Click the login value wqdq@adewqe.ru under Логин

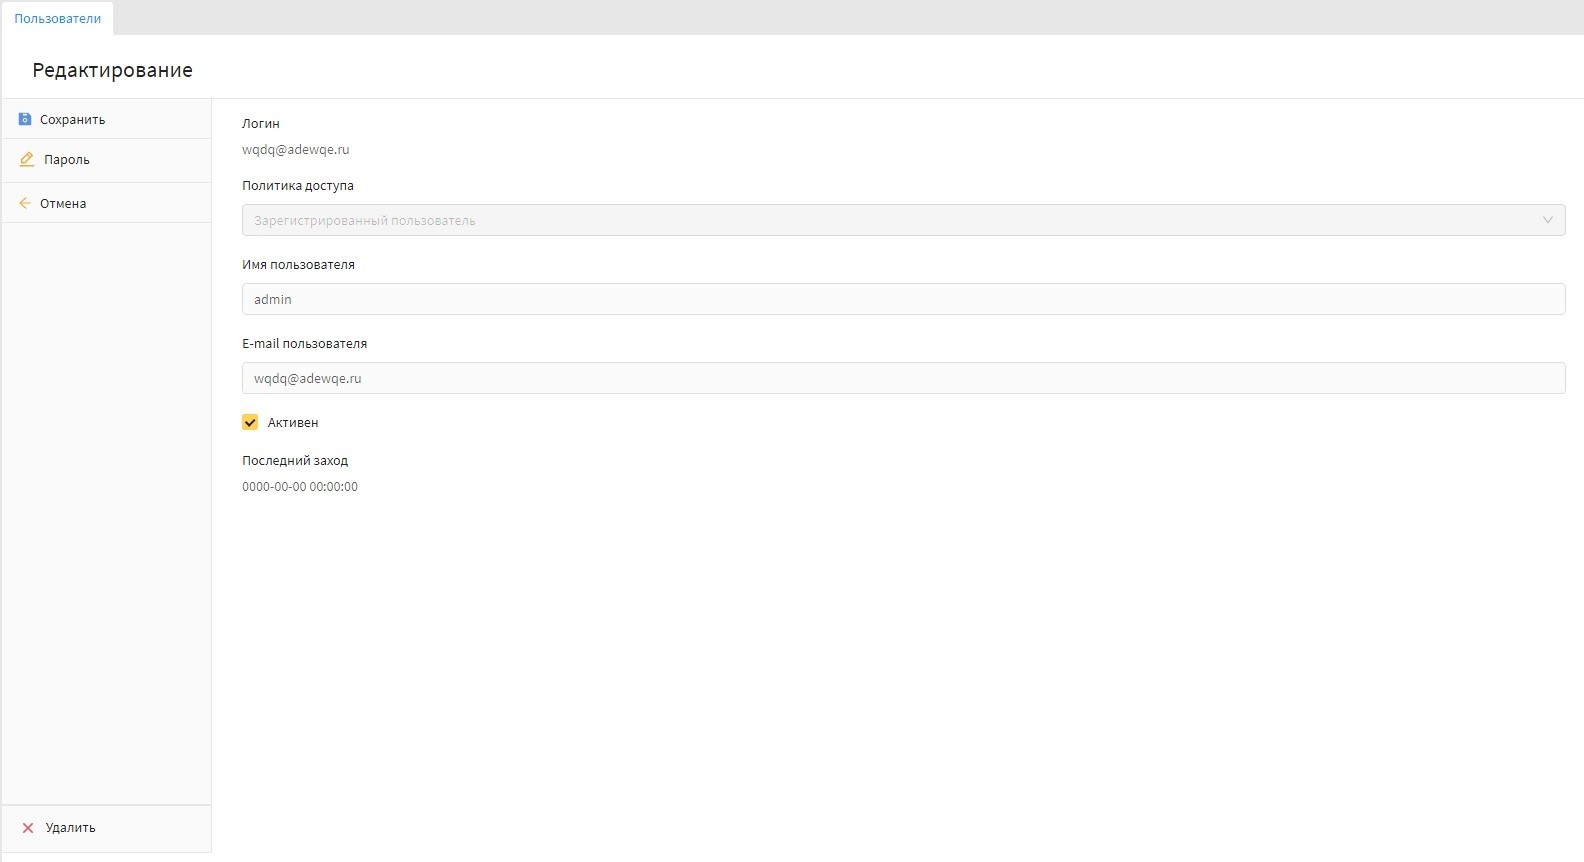point(296,150)
